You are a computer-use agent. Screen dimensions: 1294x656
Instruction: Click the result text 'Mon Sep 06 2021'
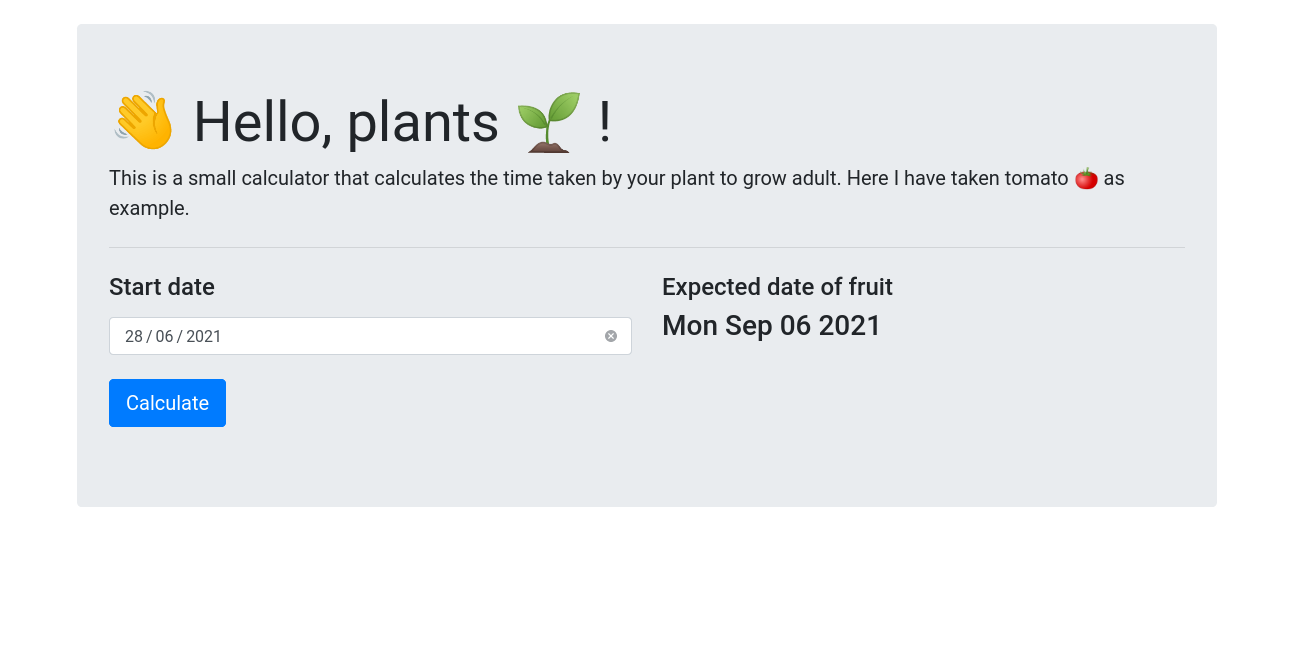[x=771, y=325]
